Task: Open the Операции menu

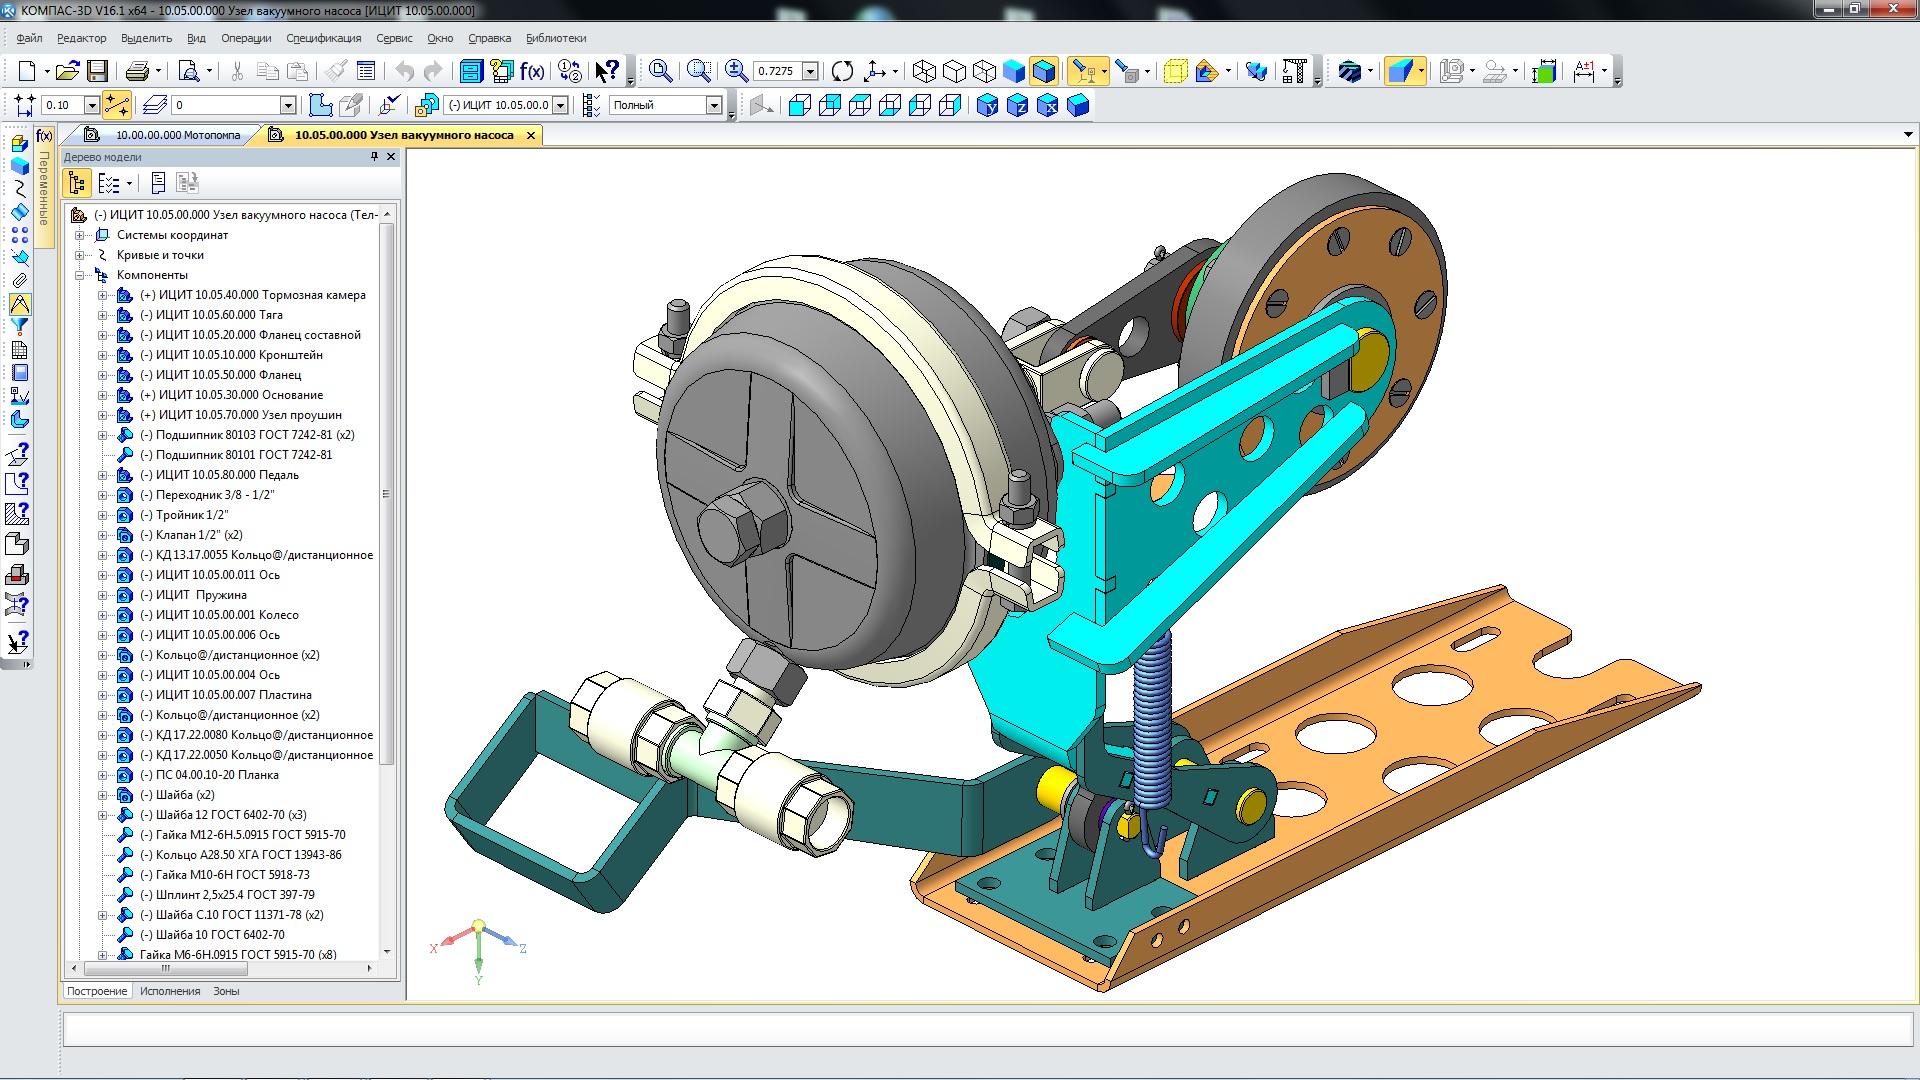Action: click(x=246, y=38)
